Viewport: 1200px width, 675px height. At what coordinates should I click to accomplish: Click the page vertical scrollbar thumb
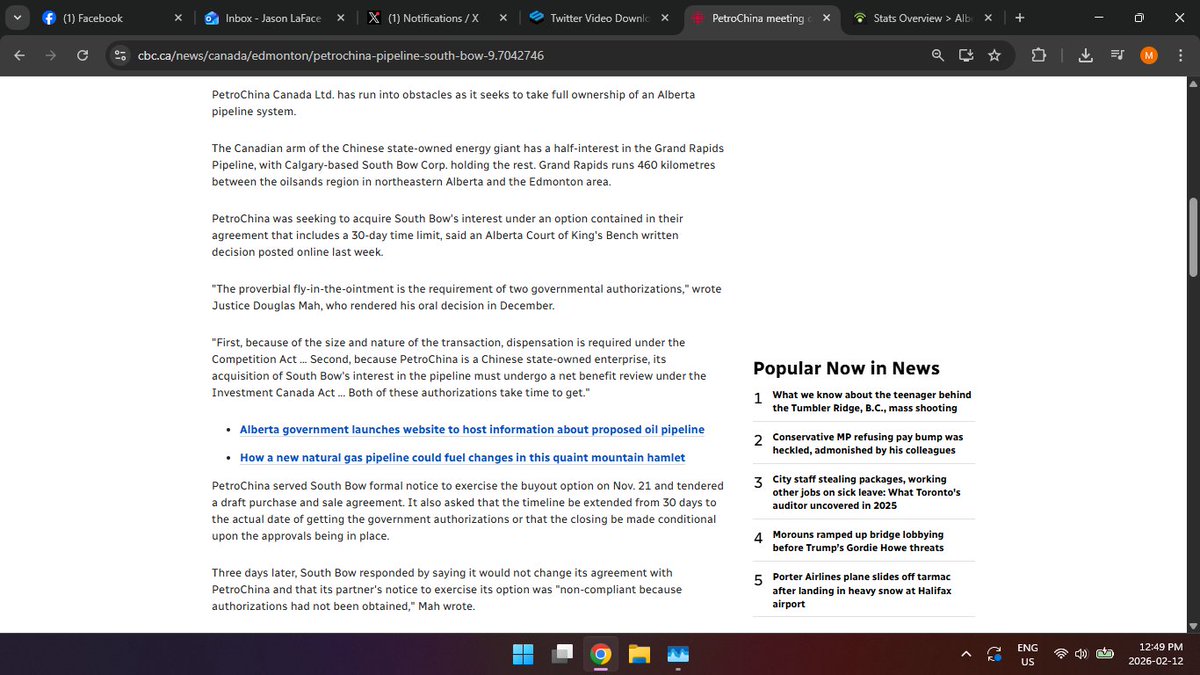coord(1192,237)
